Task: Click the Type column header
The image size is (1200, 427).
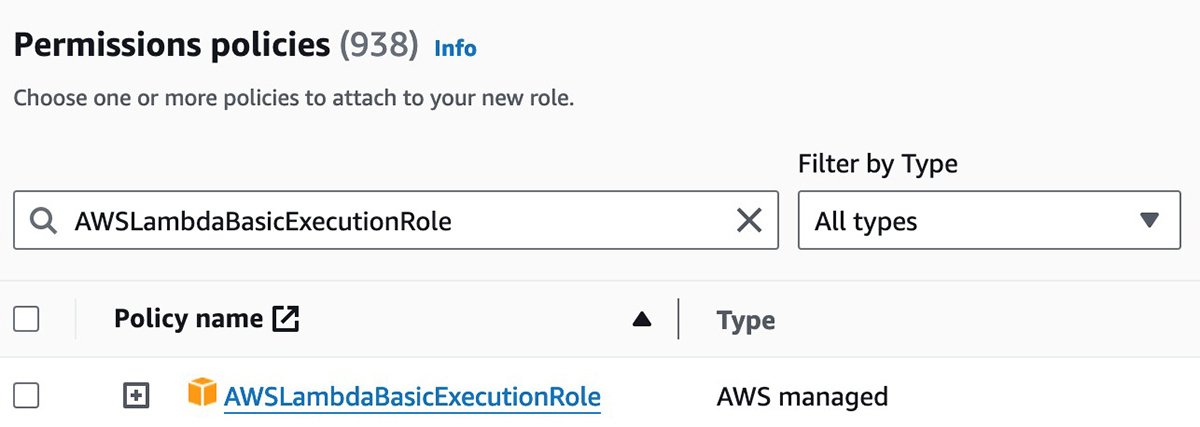Action: tap(746, 321)
